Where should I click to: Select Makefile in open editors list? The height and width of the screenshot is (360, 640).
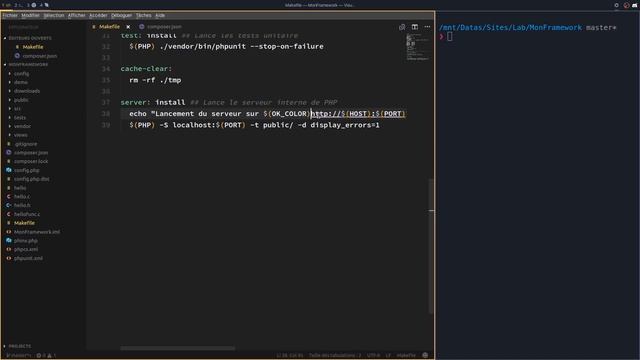(33, 47)
